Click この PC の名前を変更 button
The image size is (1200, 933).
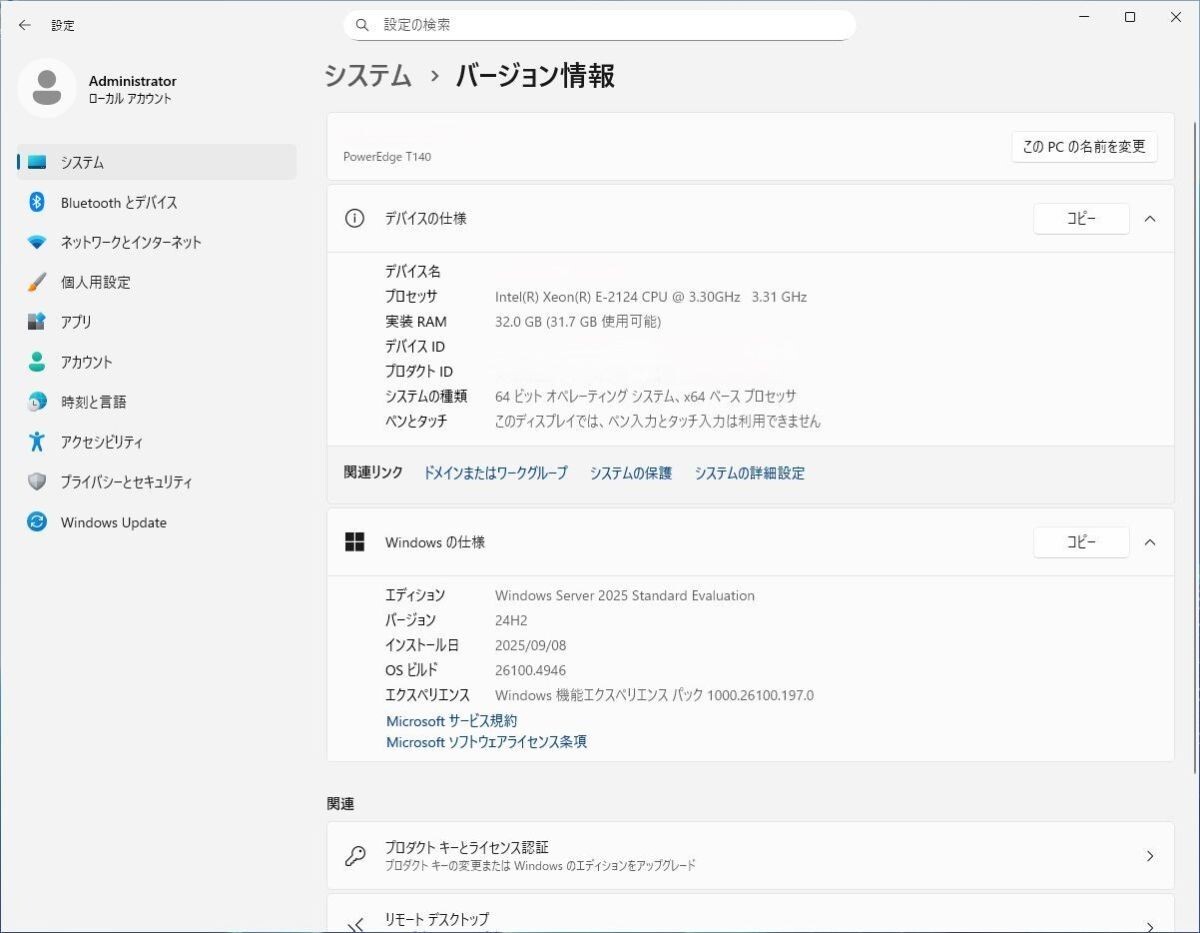pyautogui.click(x=1083, y=147)
